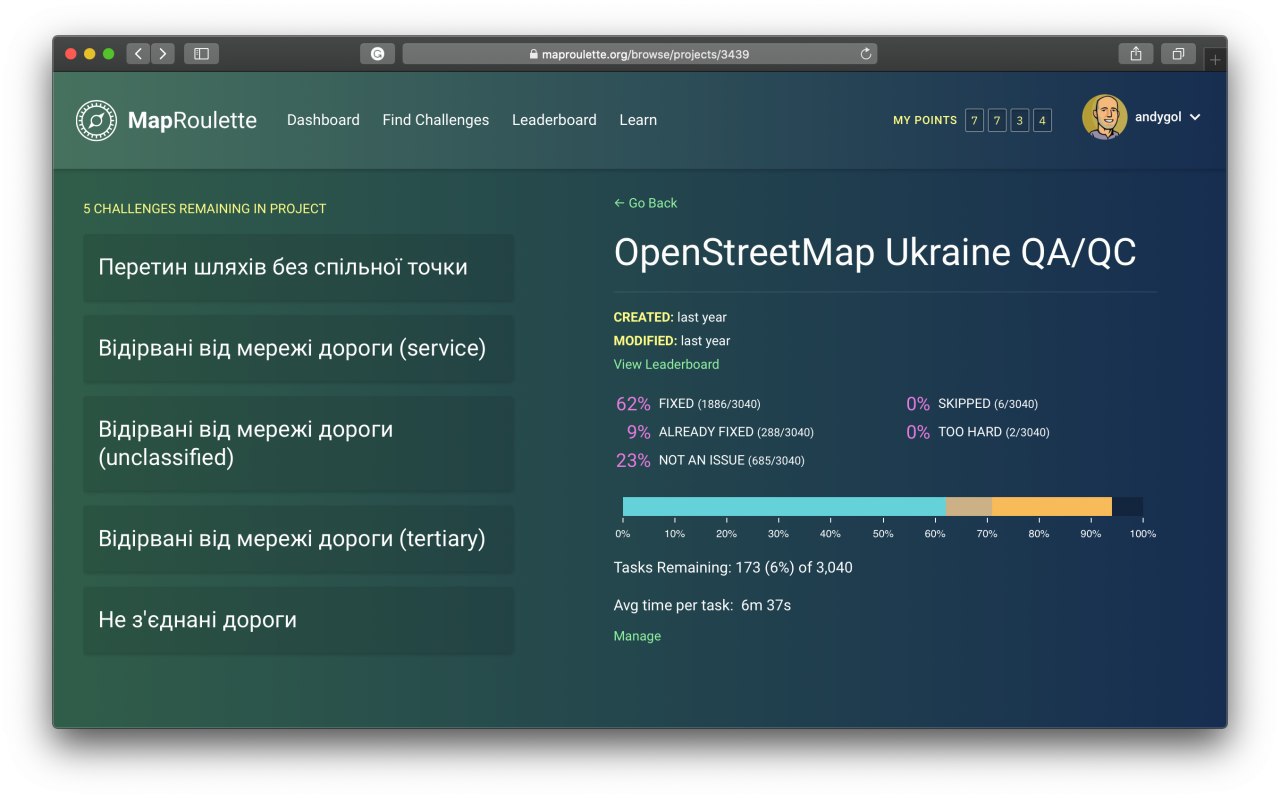This screenshot has height=798, width=1280.
Task: Click the project title OpenStreetMap Ukraine QA/QC
Action: click(x=875, y=253)
